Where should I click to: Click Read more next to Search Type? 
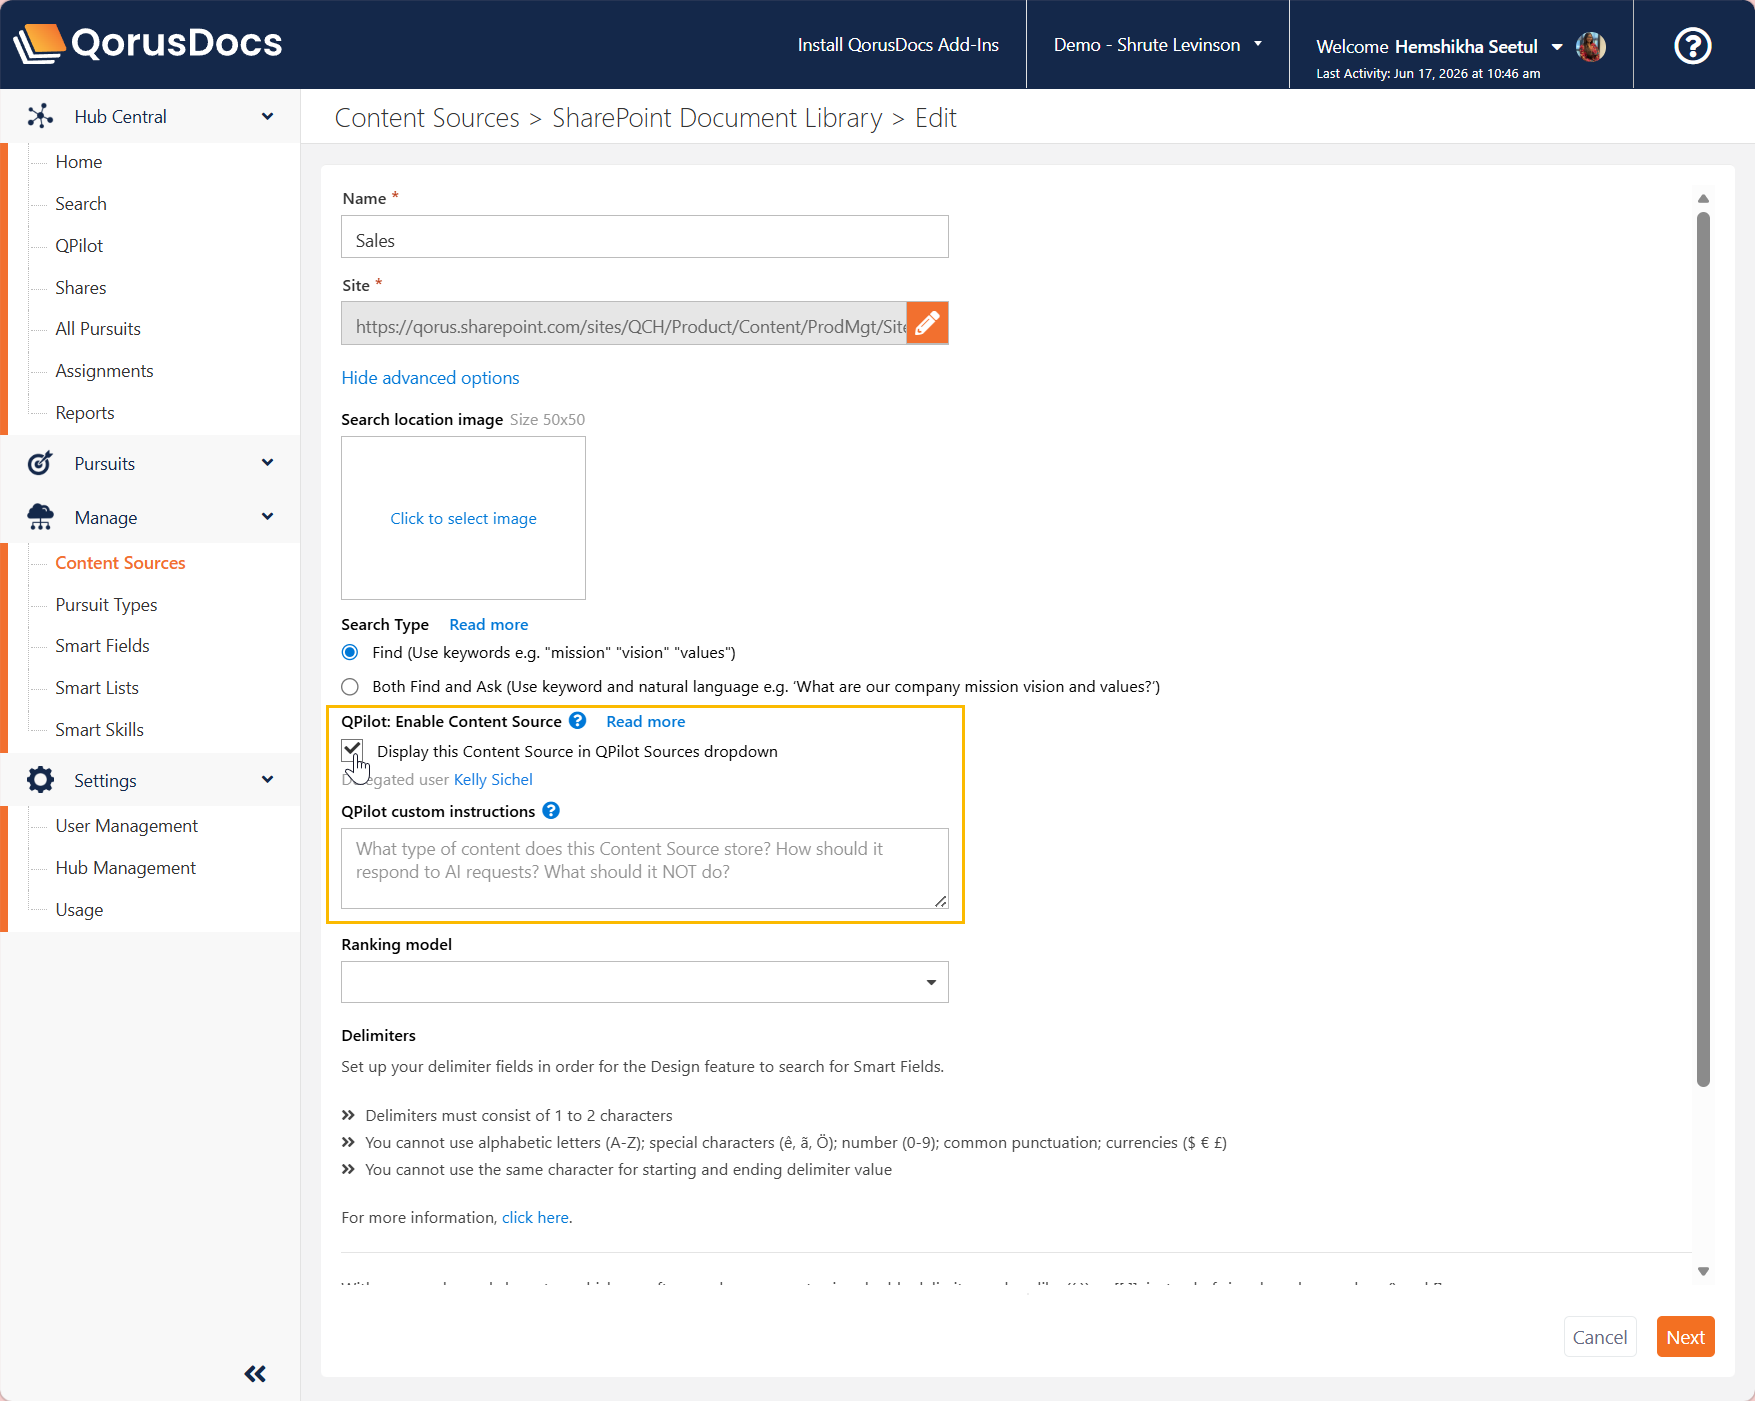tap(488, 625)
